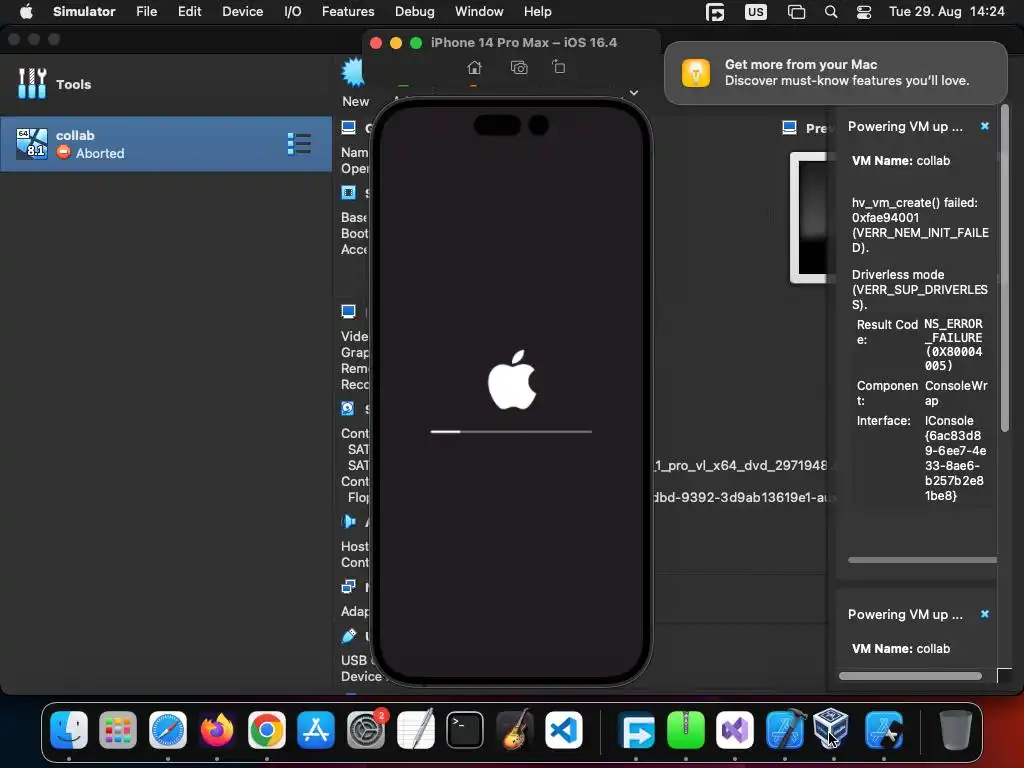The width and height of the screenshot is (1024, 768).
Task: Open the Get more from your Mac notification
Action: pyautogui.click(x=836, y=72)
